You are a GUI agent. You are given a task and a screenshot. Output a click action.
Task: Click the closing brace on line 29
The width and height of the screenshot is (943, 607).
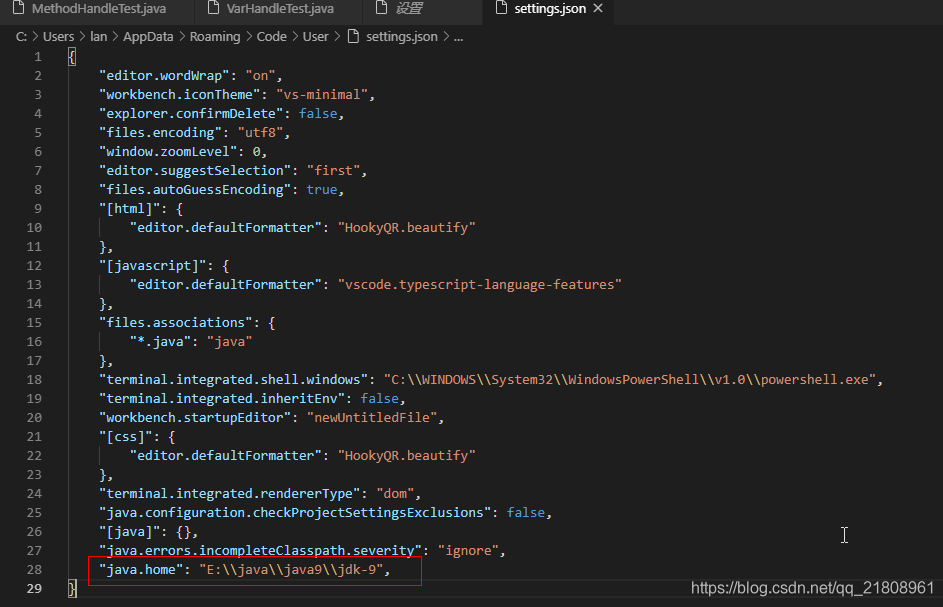pyautogui.click(x=72, y=588)
